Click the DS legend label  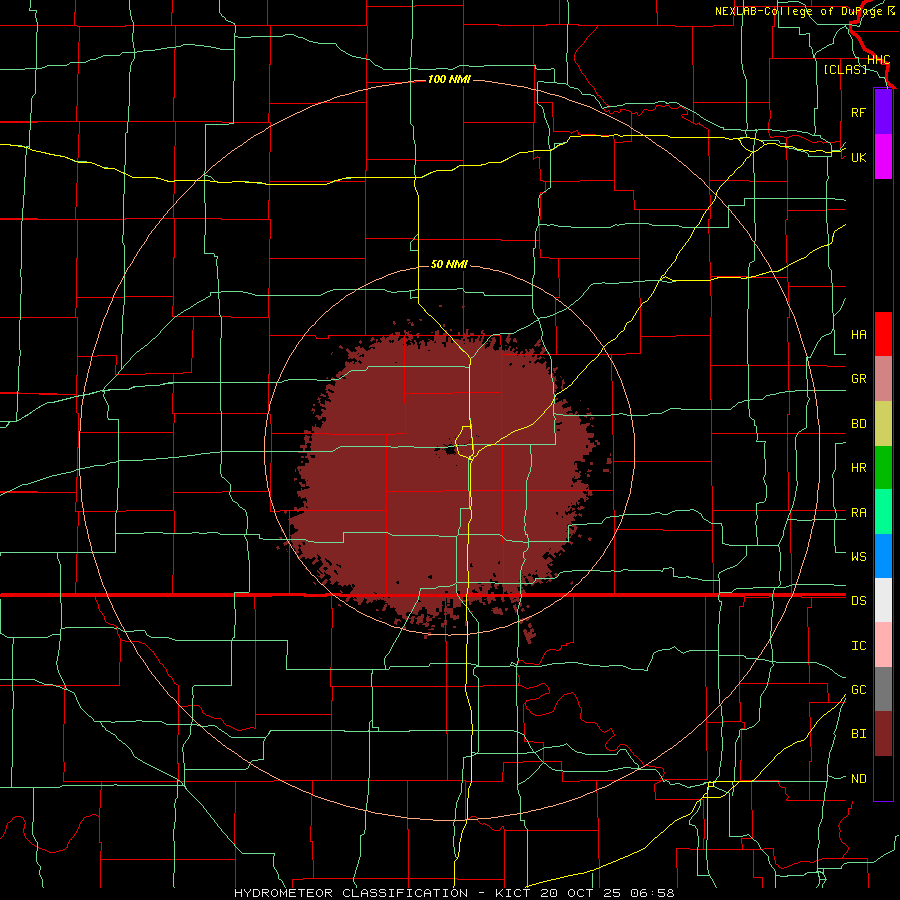coord(858,600)
